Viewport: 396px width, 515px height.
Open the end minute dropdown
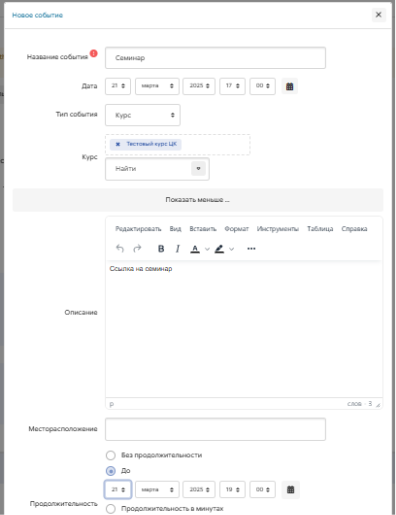click(x=263, y=490)
